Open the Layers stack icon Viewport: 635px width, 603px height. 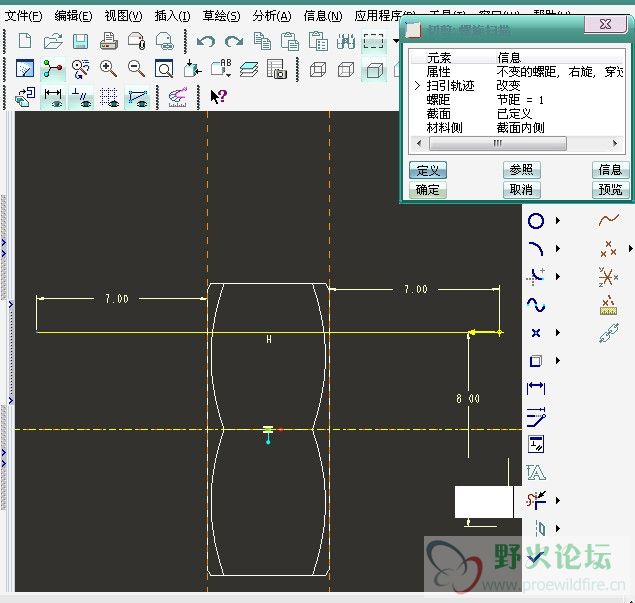[x=249, y=69]
